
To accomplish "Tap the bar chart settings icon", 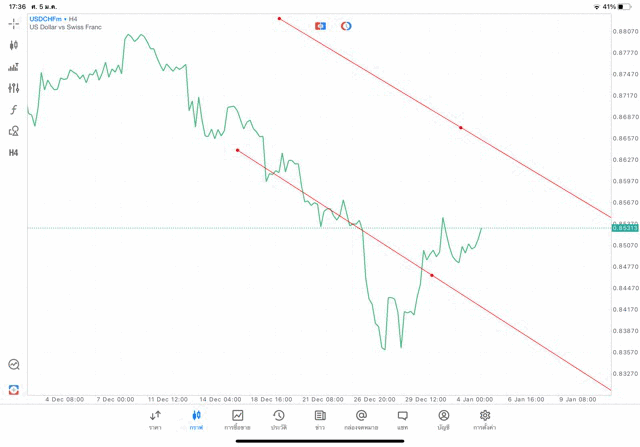I will (14, 67).
